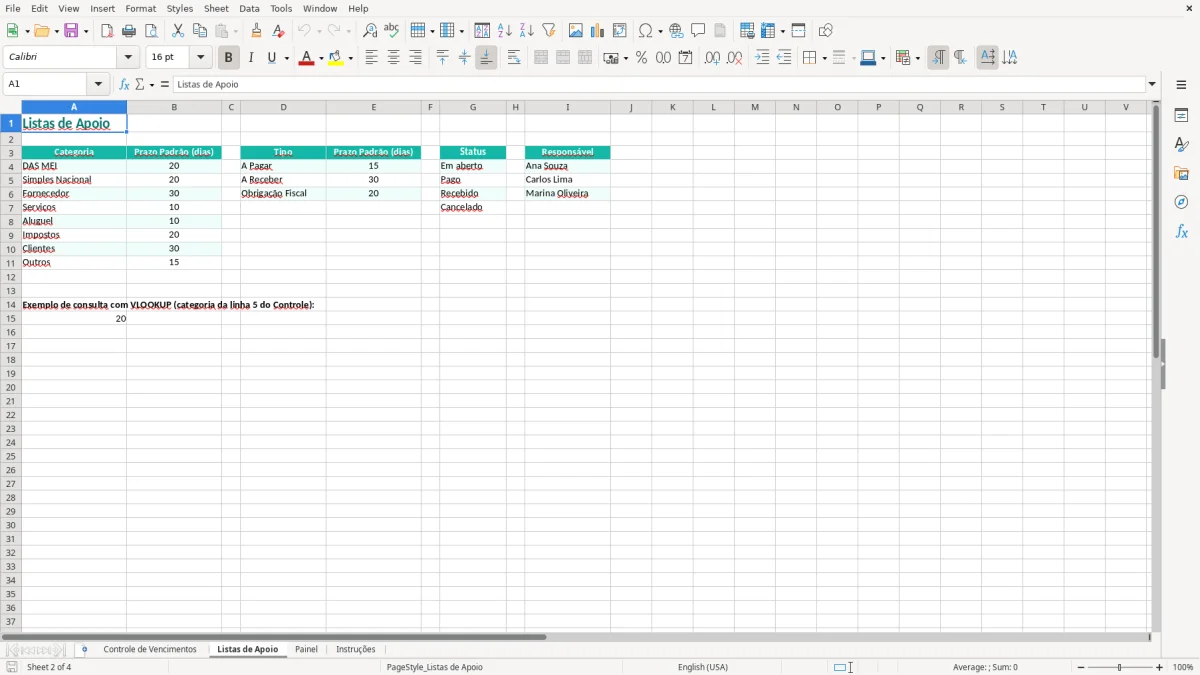The image size is (1200, 675).
Task: Insert a comment
Action: coord(698,31)
